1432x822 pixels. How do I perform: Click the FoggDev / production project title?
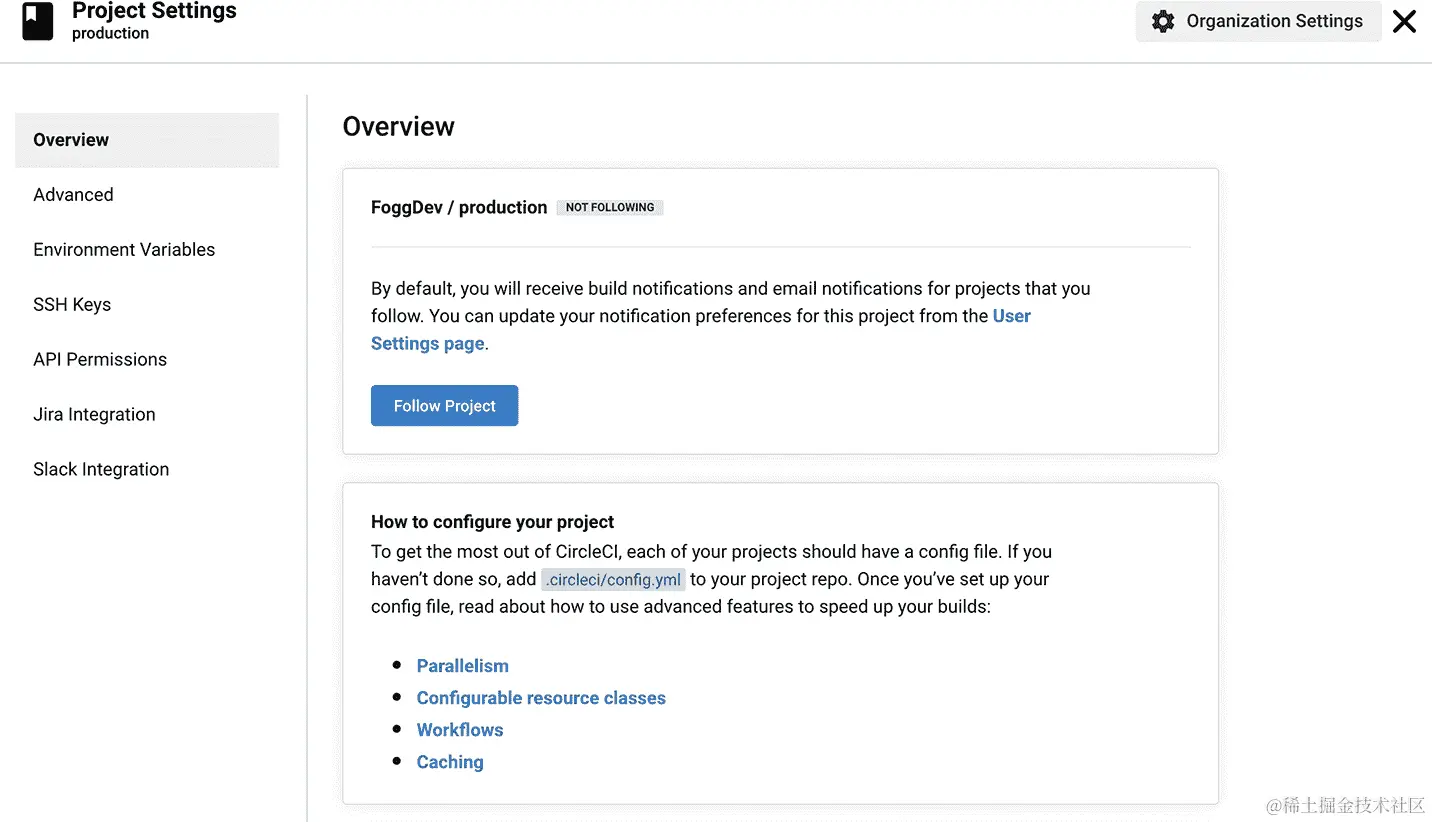tap(459, 208)
